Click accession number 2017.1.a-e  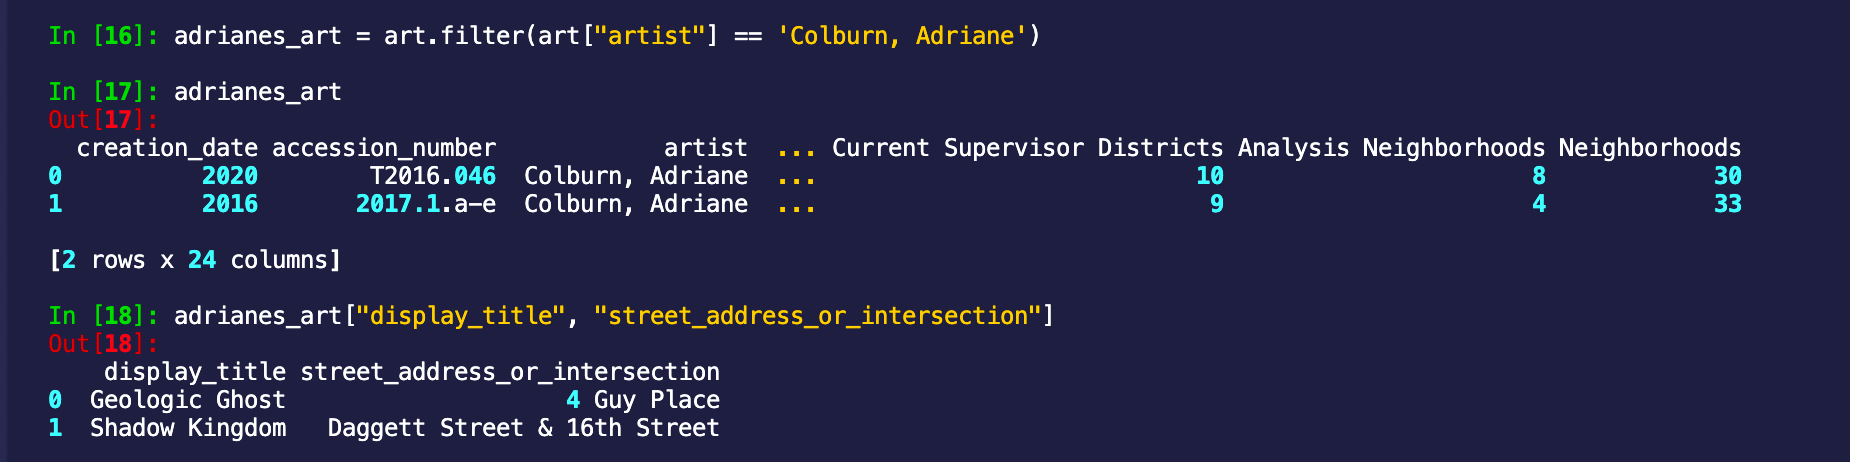pyautogui.click(x=426, y=204)
